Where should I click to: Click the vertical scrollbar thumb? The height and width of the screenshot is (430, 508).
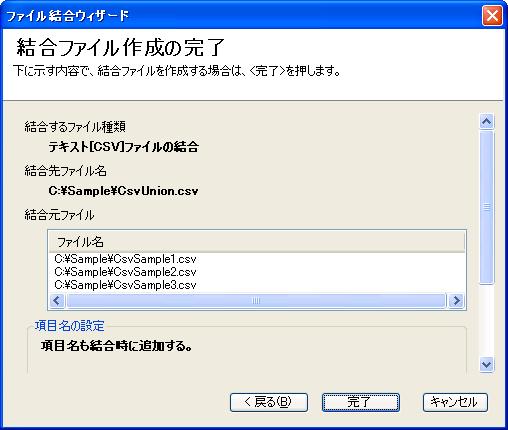(487, 207)
